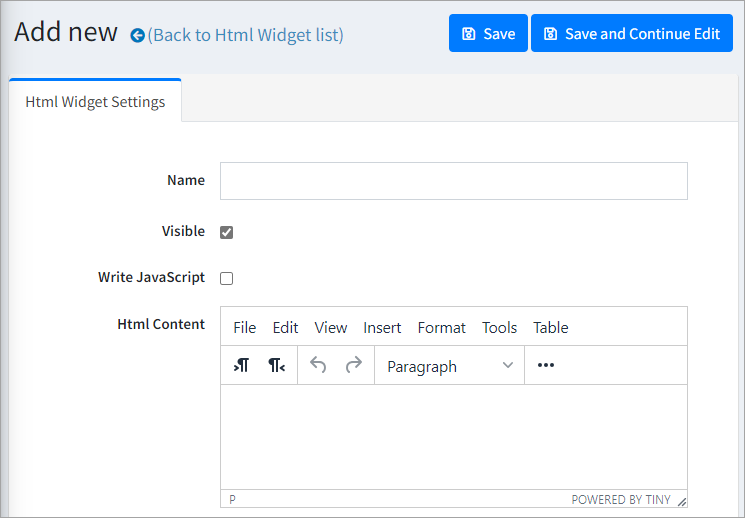Click Save and Continue Edit button
This screenshot has height=518, width=745.
[631, 33]
